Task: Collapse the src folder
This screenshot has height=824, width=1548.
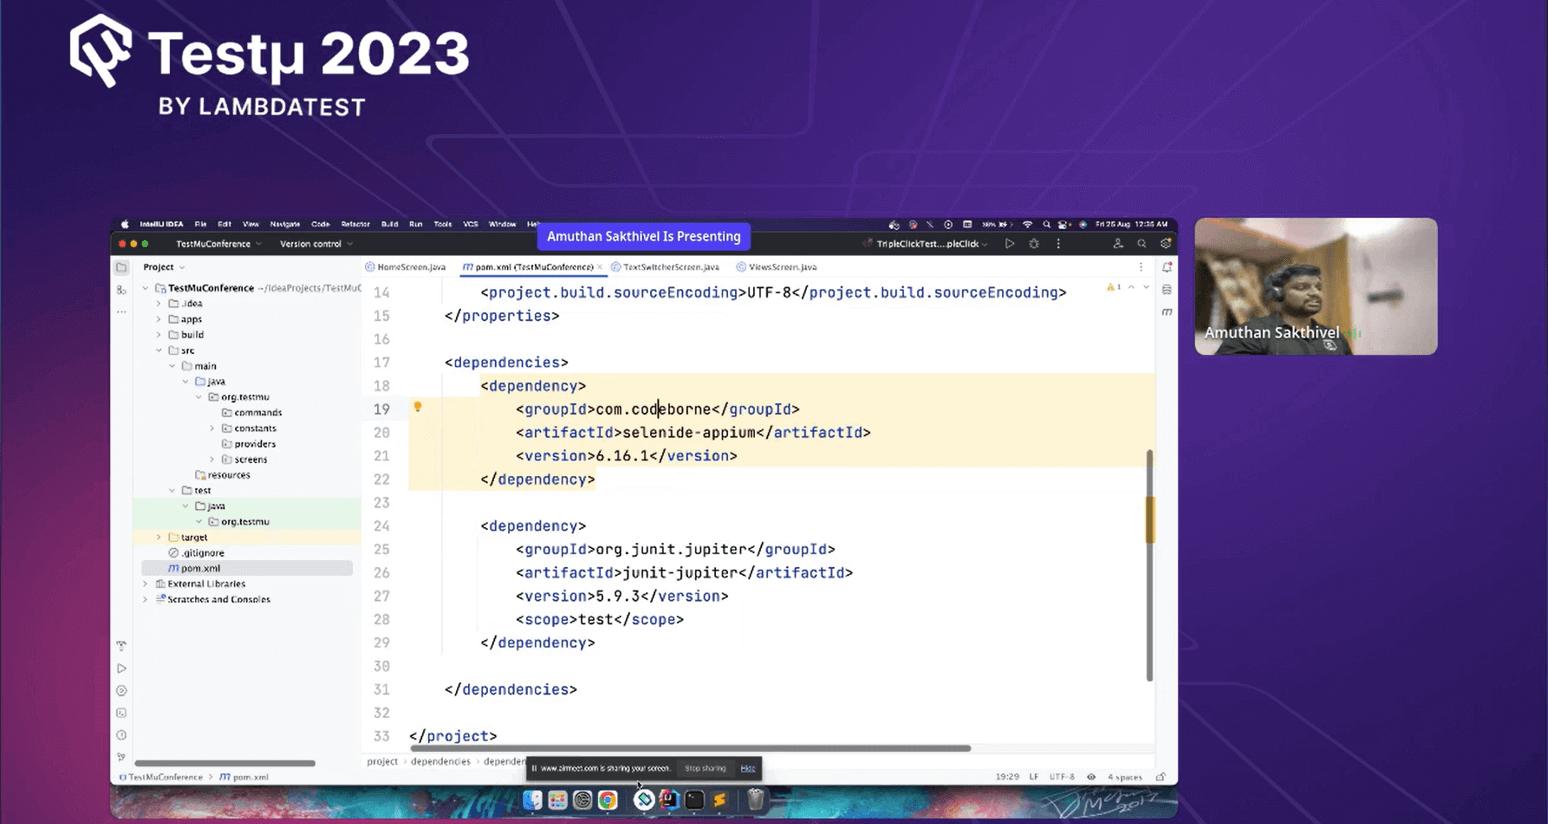Action: point(159,351)
